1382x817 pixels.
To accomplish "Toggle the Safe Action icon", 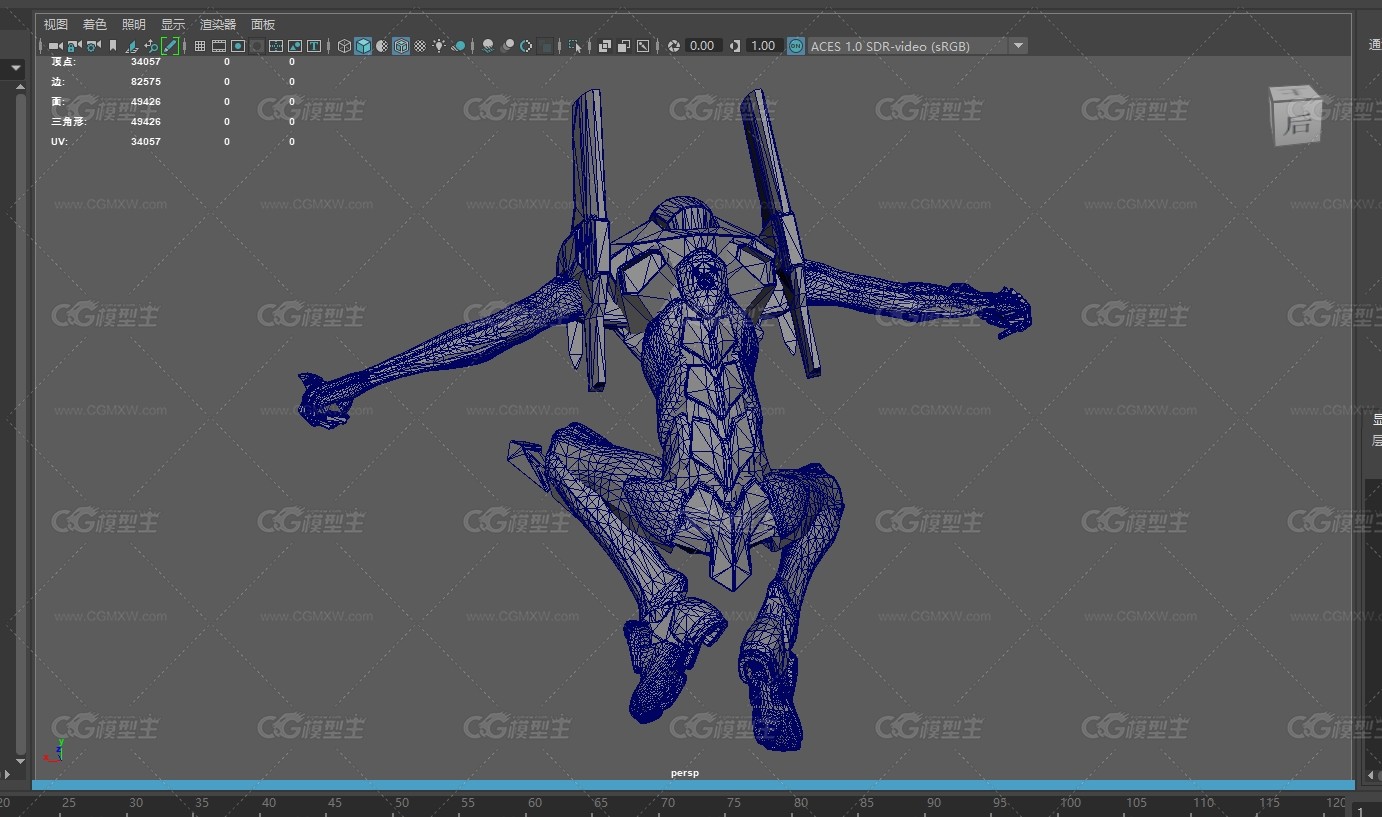I will tap(294, 46).
